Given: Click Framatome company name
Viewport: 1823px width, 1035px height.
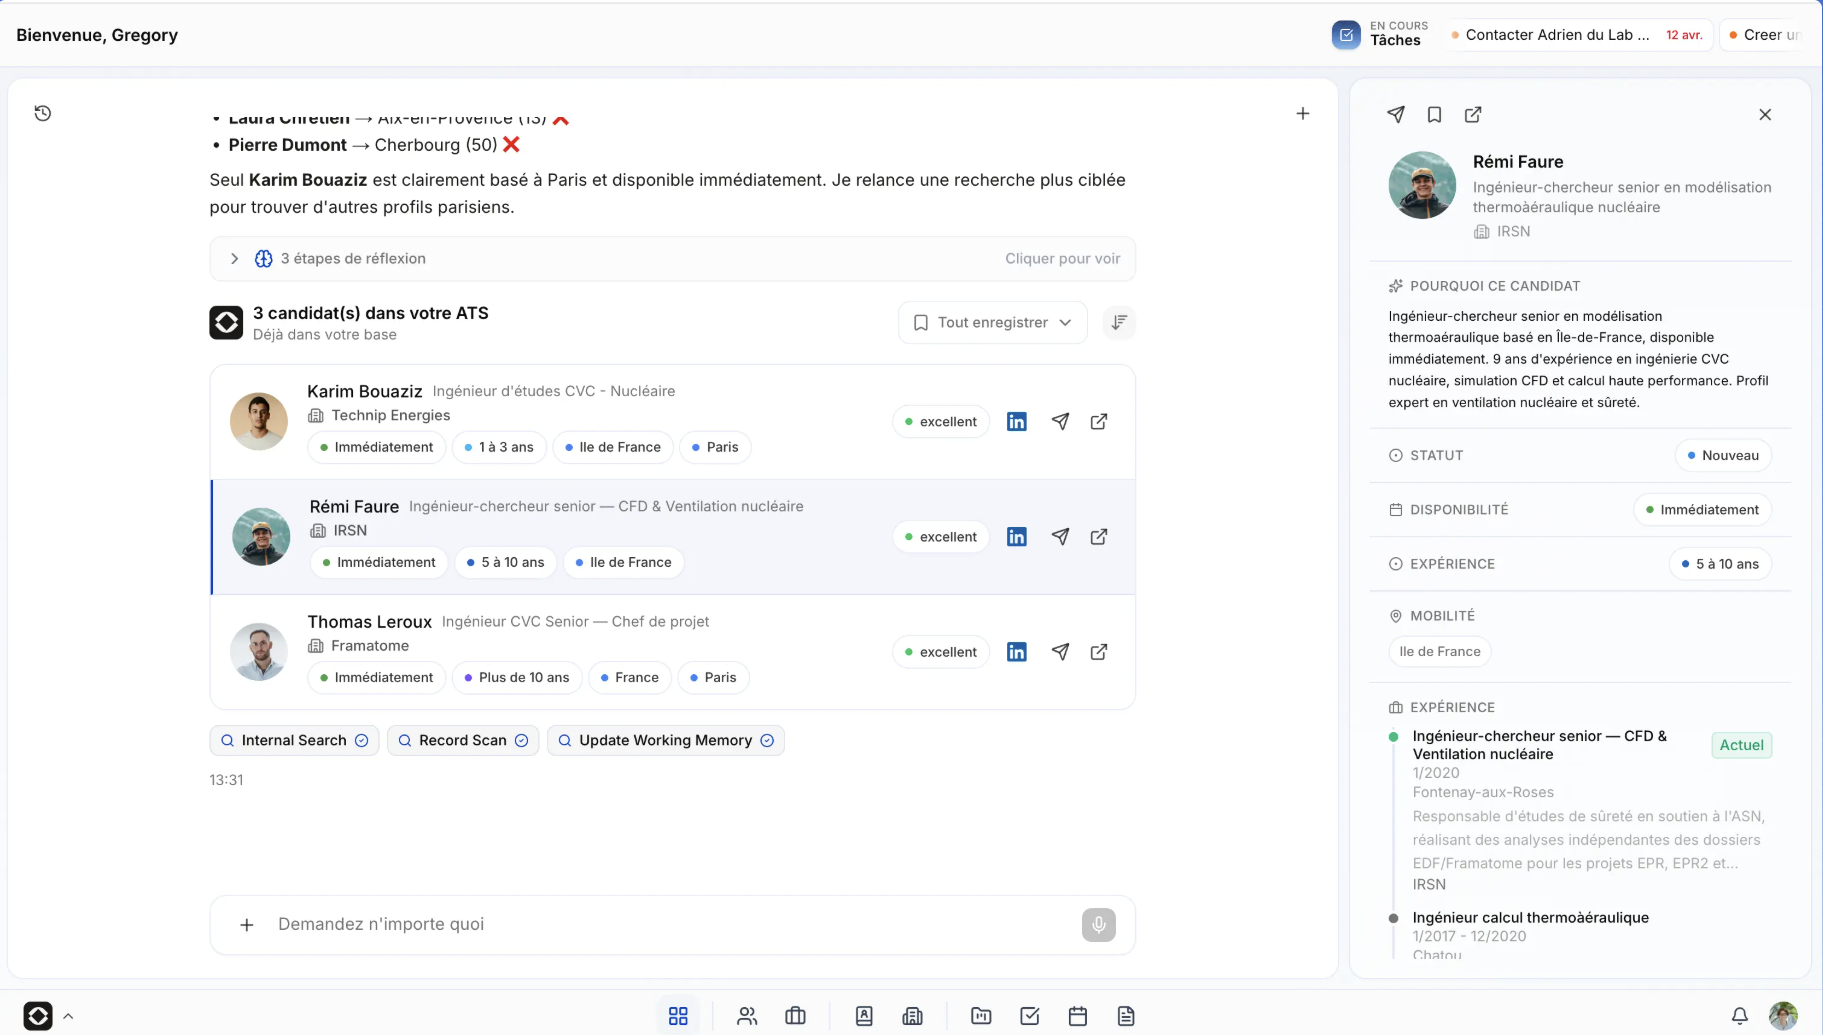Looking at the screenshot, I should coord(370,646).
